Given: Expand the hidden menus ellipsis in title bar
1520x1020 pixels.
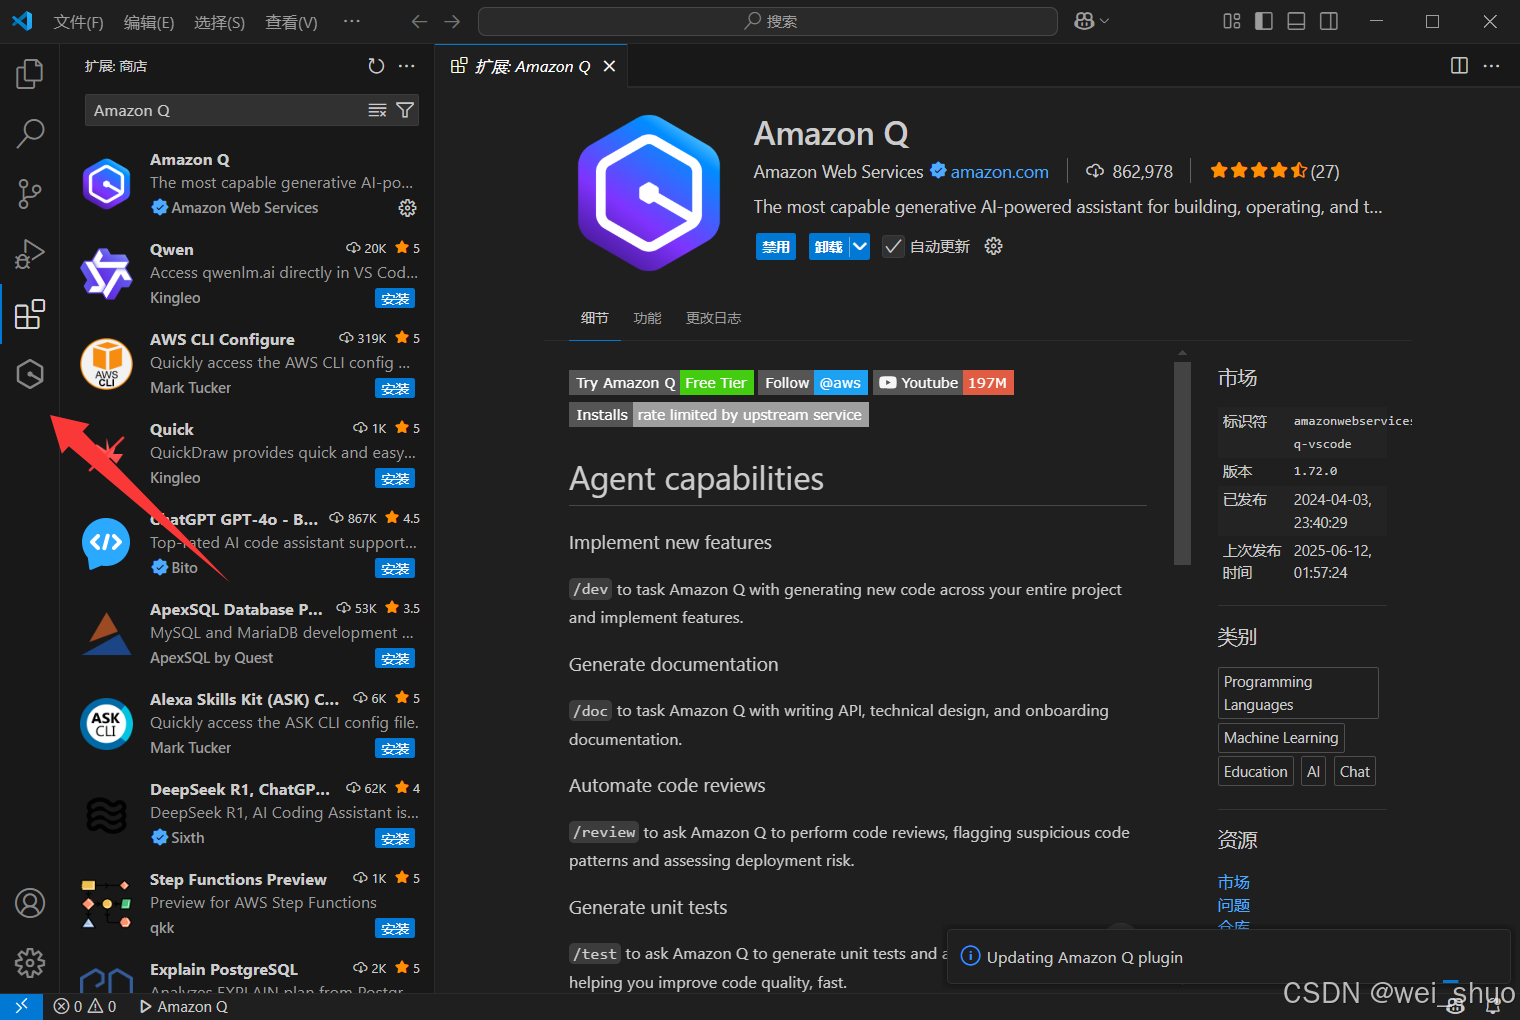Looking at the screenshot, I should pyautogui.click(x=351, y=21).
